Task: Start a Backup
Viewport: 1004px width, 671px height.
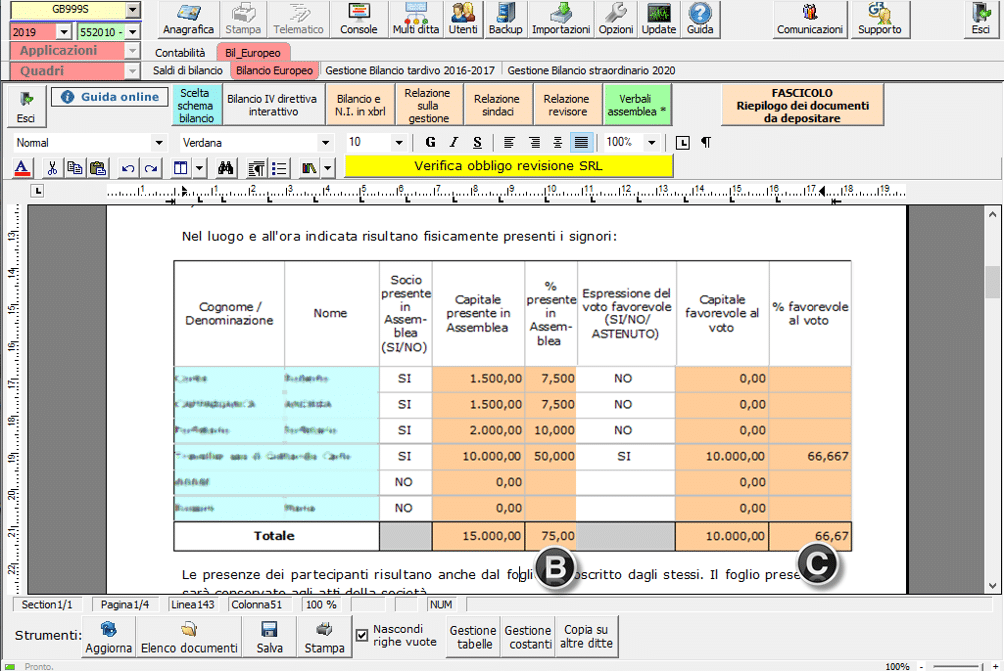Action: [505, 19]
